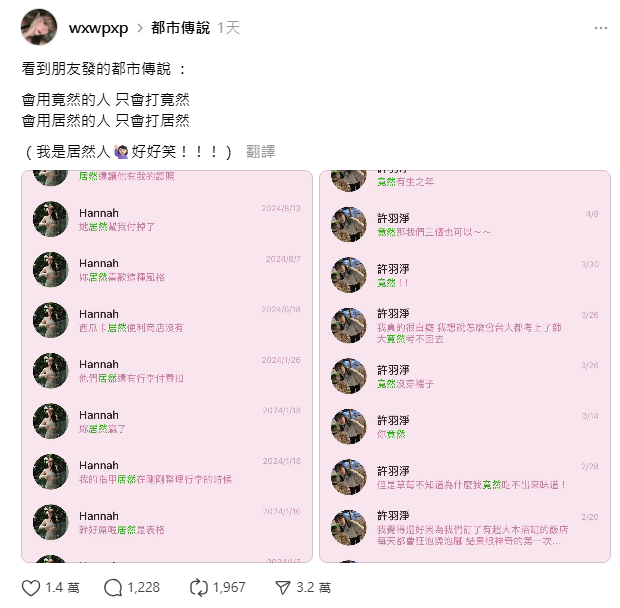
Task: Click the 1,967 reposts count
Action: click(x=229, y=588)
